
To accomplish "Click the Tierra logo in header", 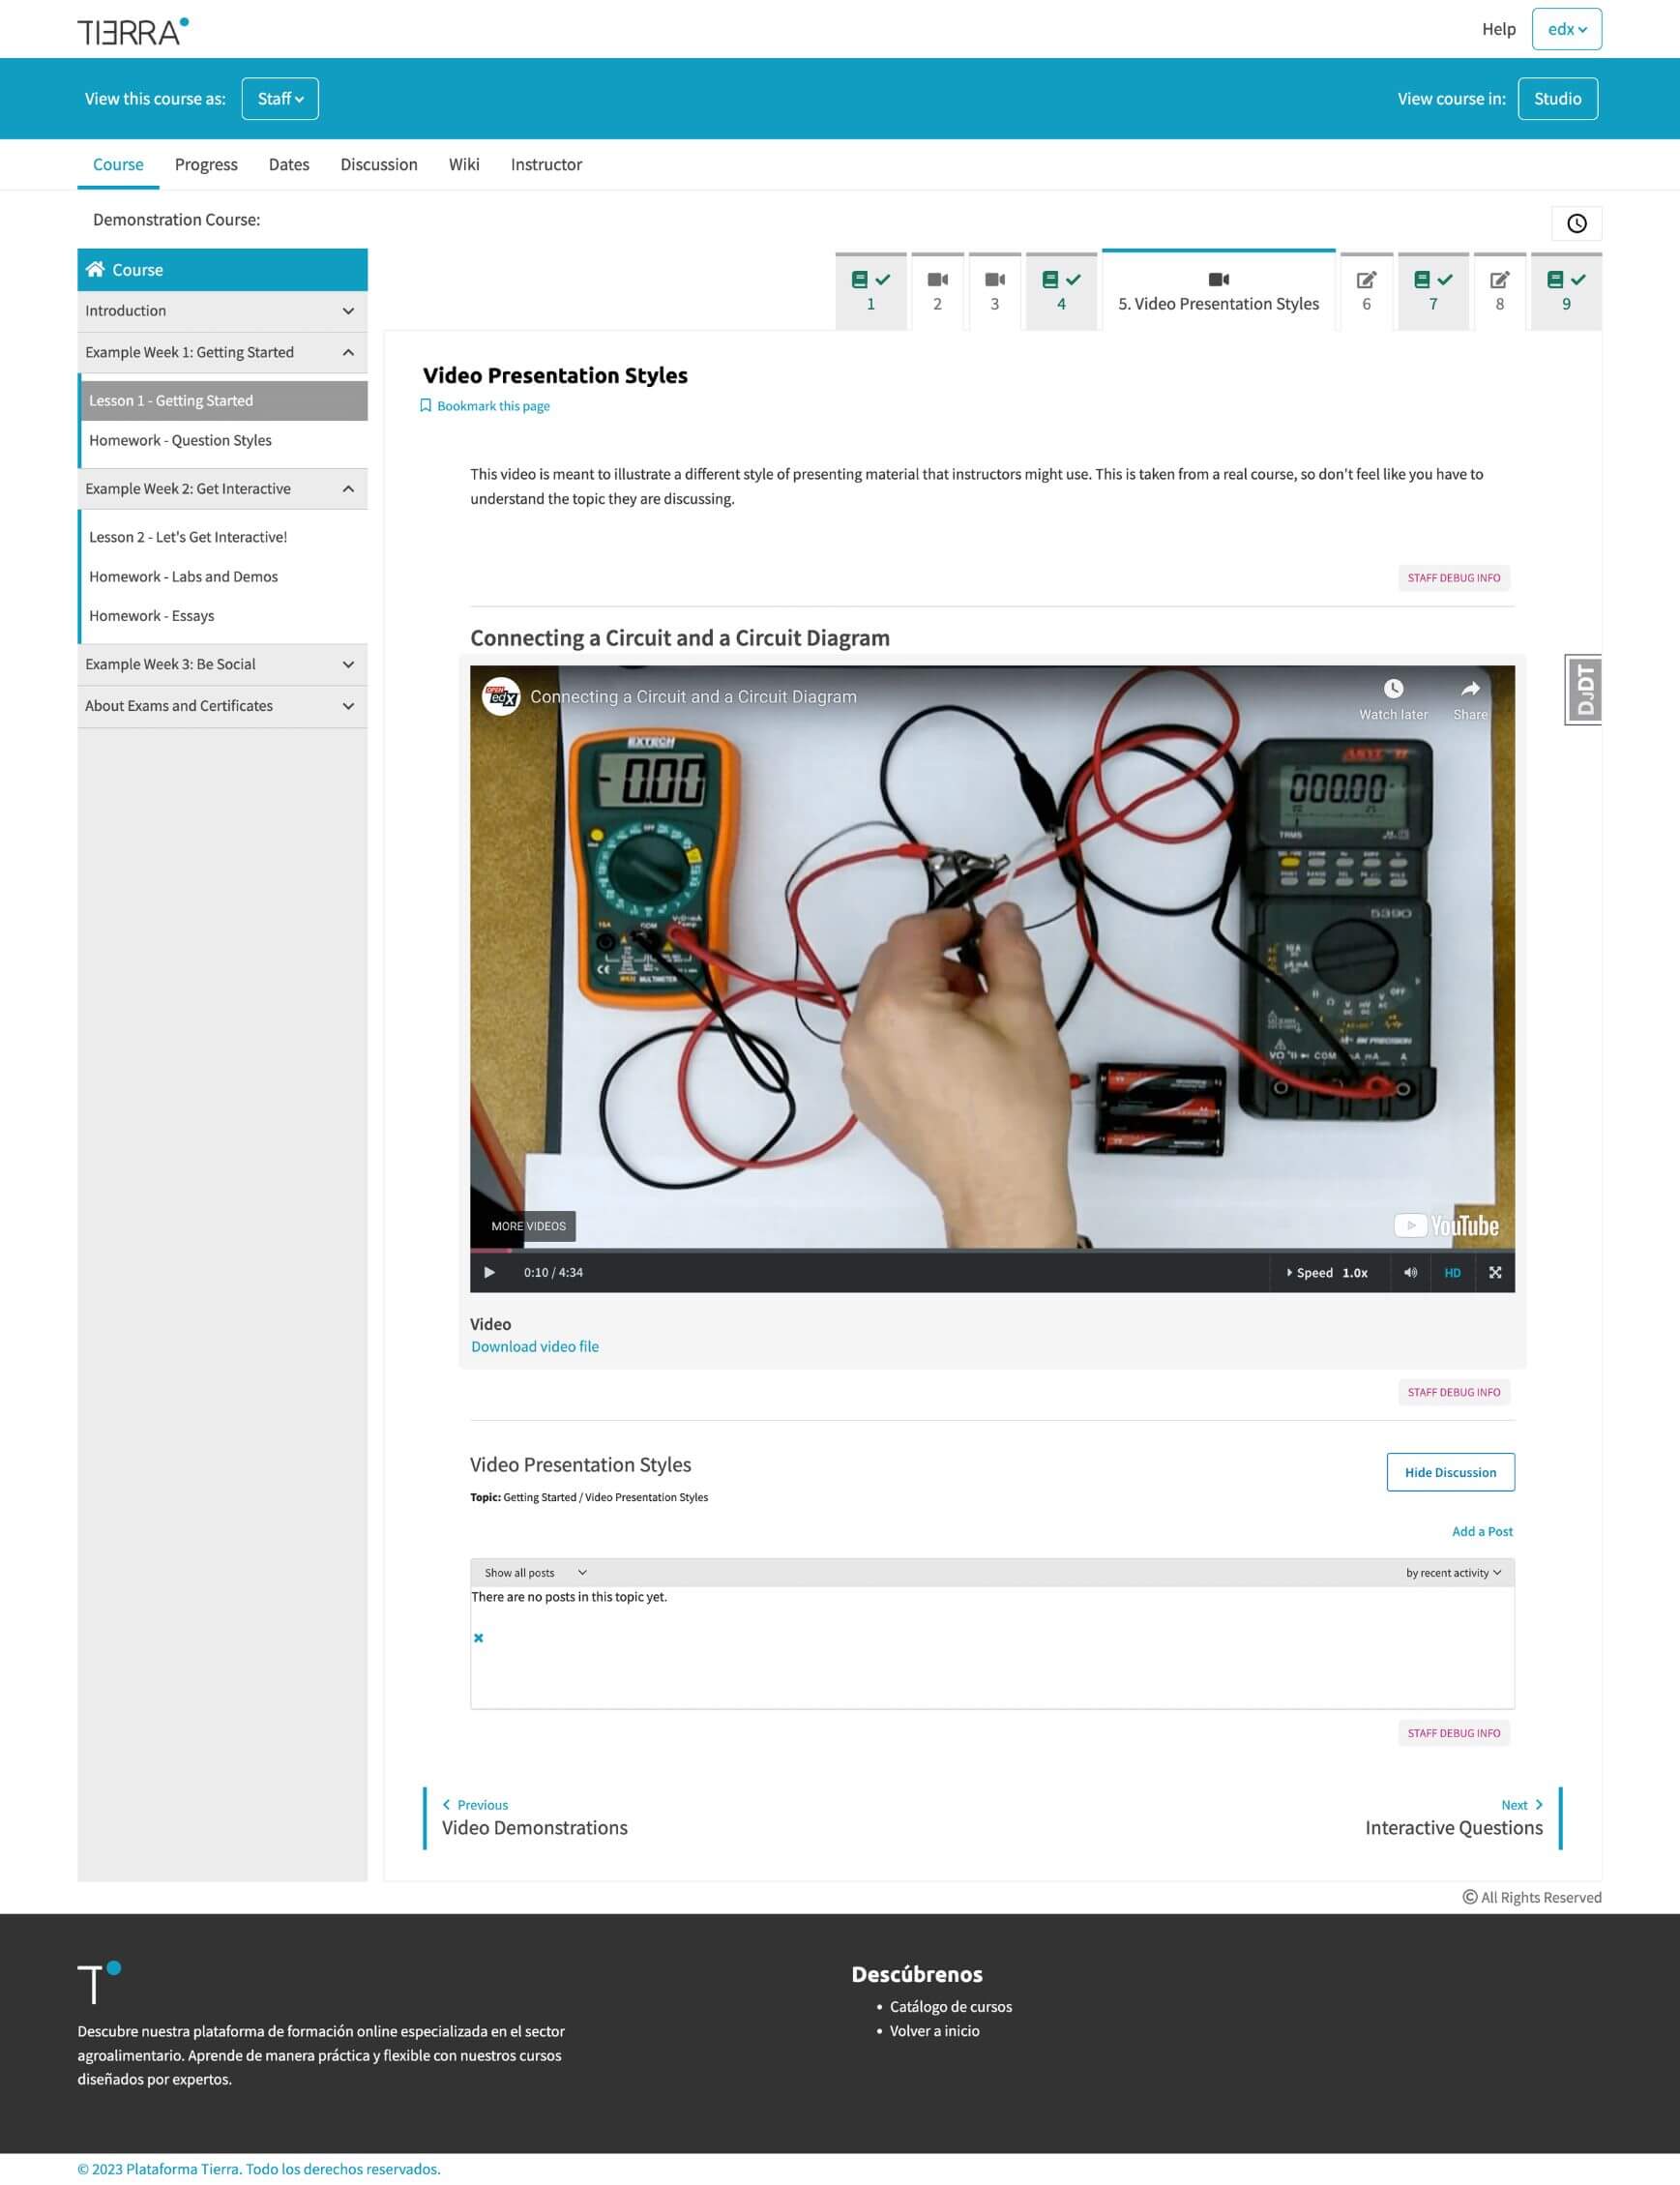I will (133, 31).
